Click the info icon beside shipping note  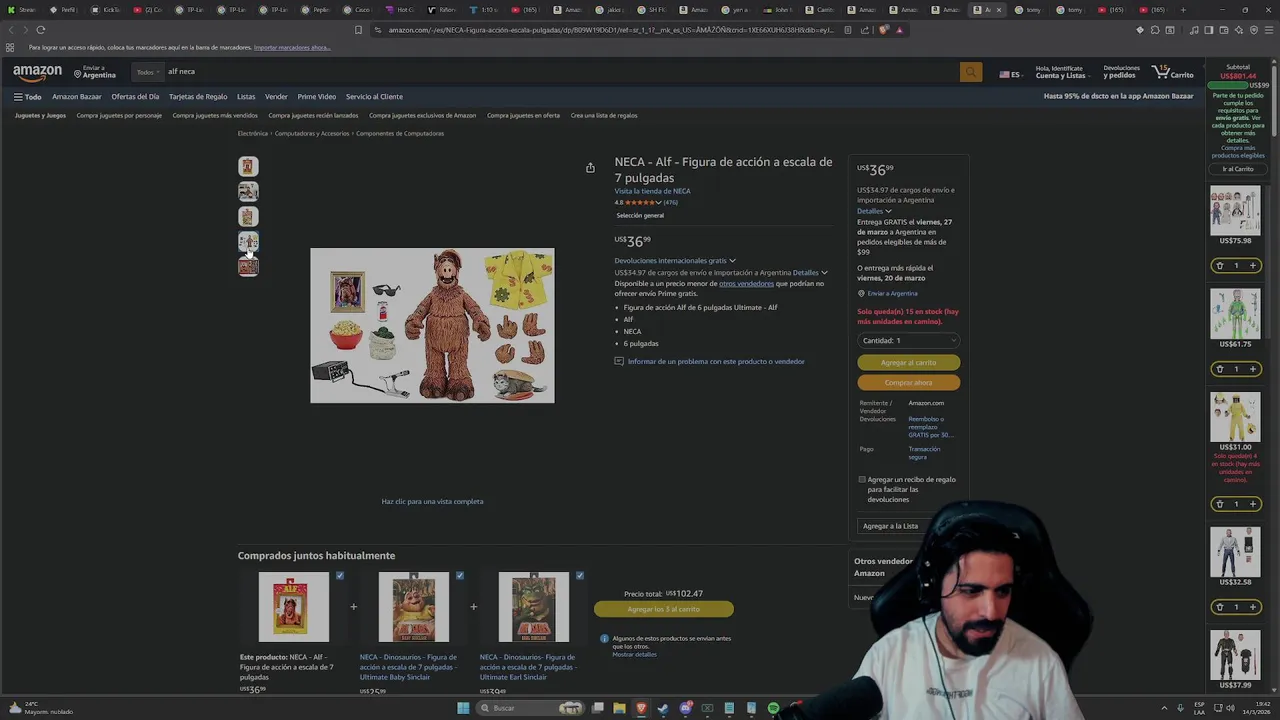click(x=604, y=638)
